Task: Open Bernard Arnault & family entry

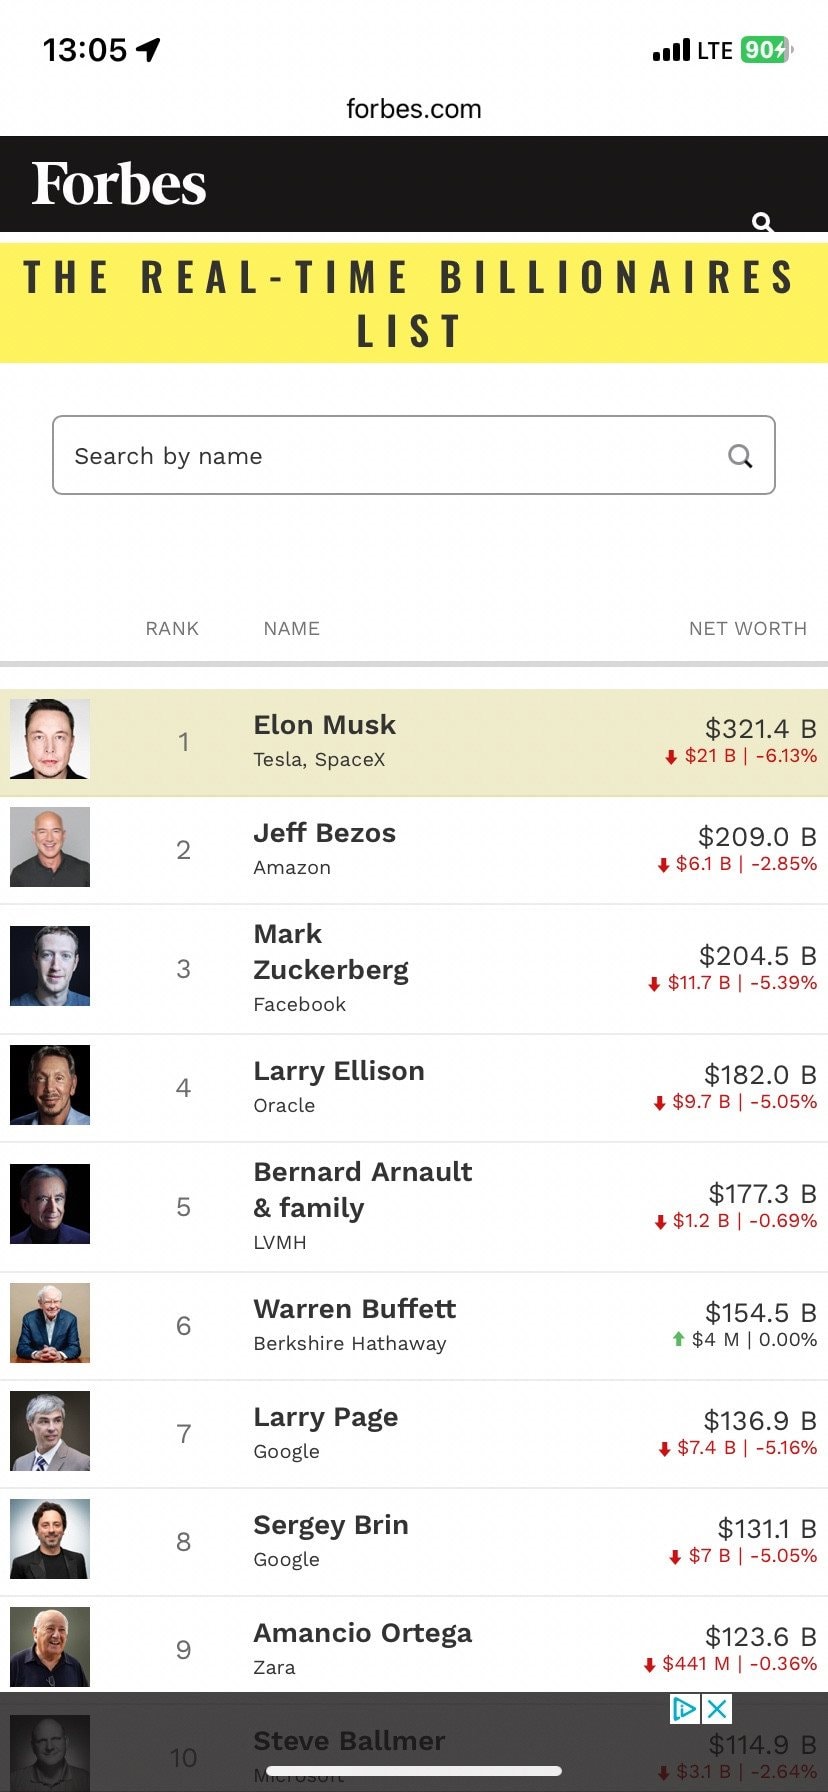Action: pos(362,1189)
